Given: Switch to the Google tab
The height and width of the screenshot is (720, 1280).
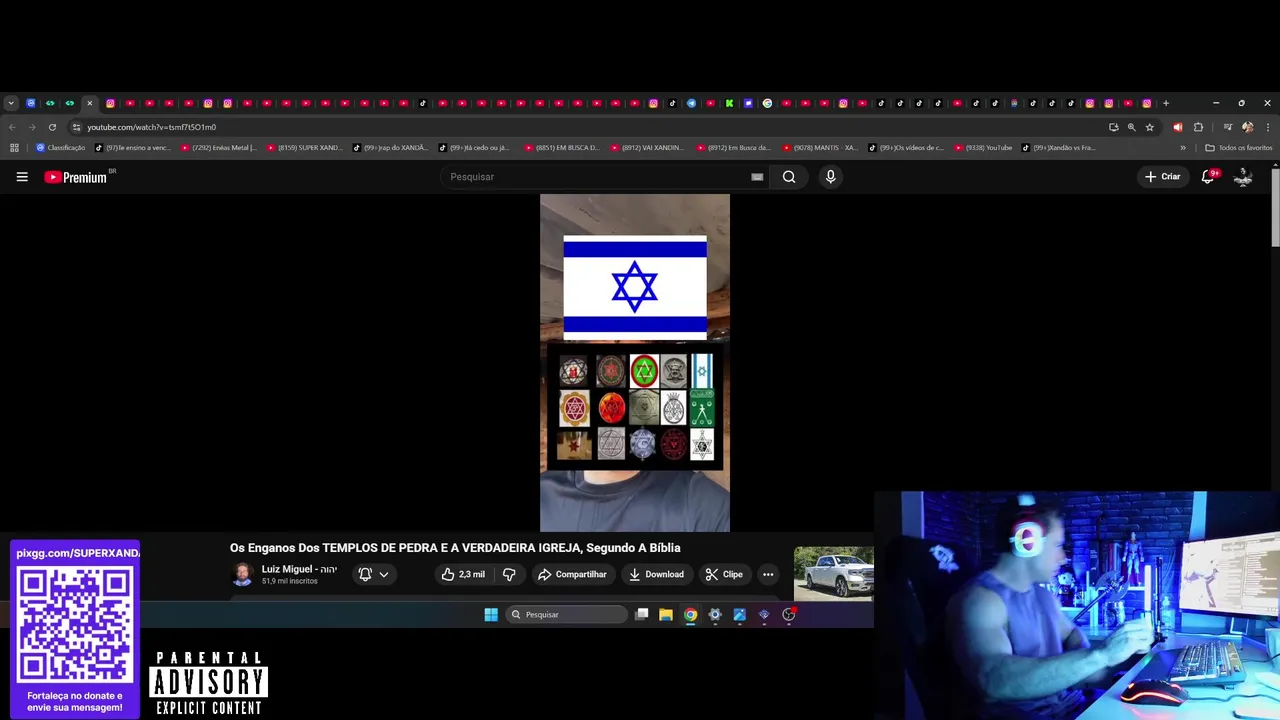Looking at the screenshot, I should 767,103.
